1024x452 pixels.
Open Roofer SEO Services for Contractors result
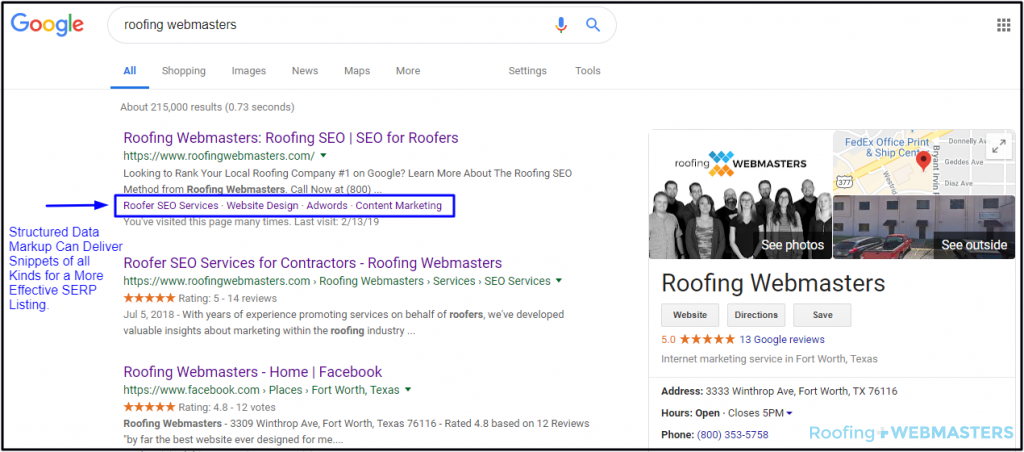point(313,263)
